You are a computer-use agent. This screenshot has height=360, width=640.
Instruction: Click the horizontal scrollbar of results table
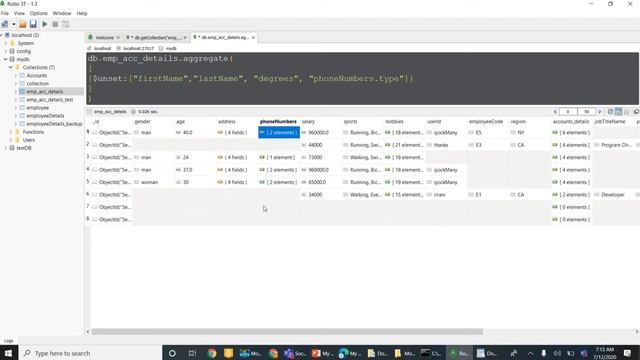[287, 331]
